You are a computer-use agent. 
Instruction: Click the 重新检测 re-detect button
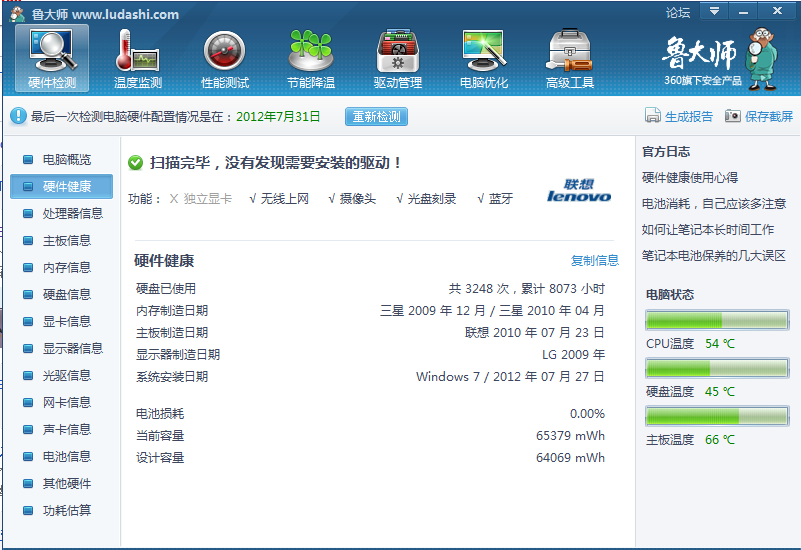coord(376,116)
